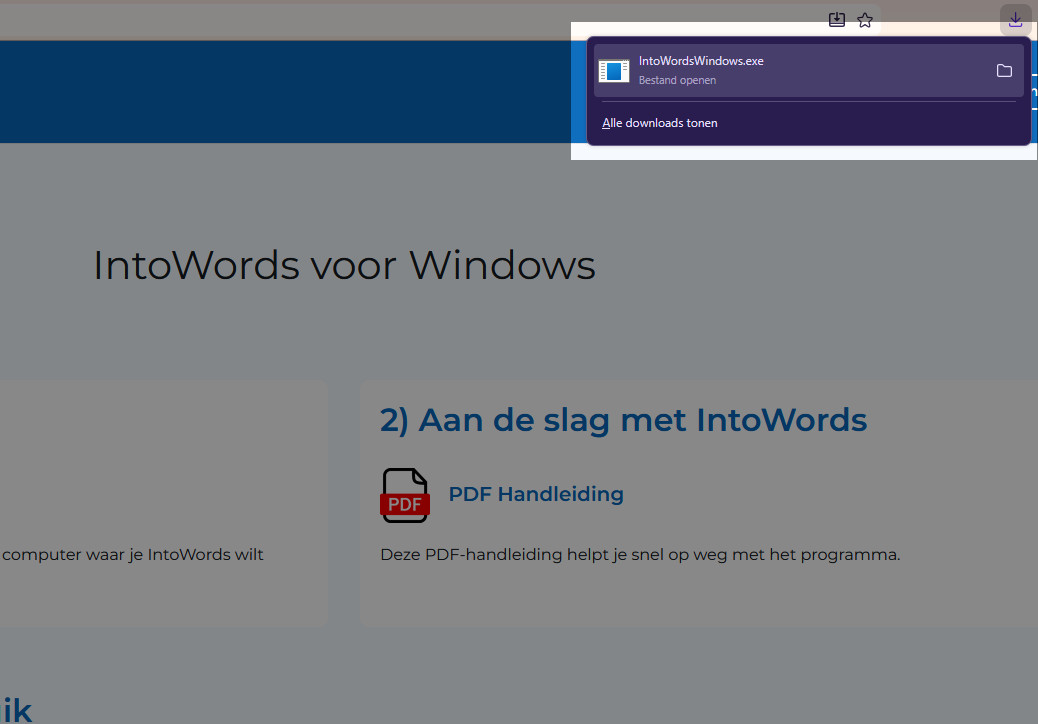This screenshot has height=724, width=1038.
Task: Select the '2) Aan de slag met IntoWords' heading
Action: [x=624, y=420]
